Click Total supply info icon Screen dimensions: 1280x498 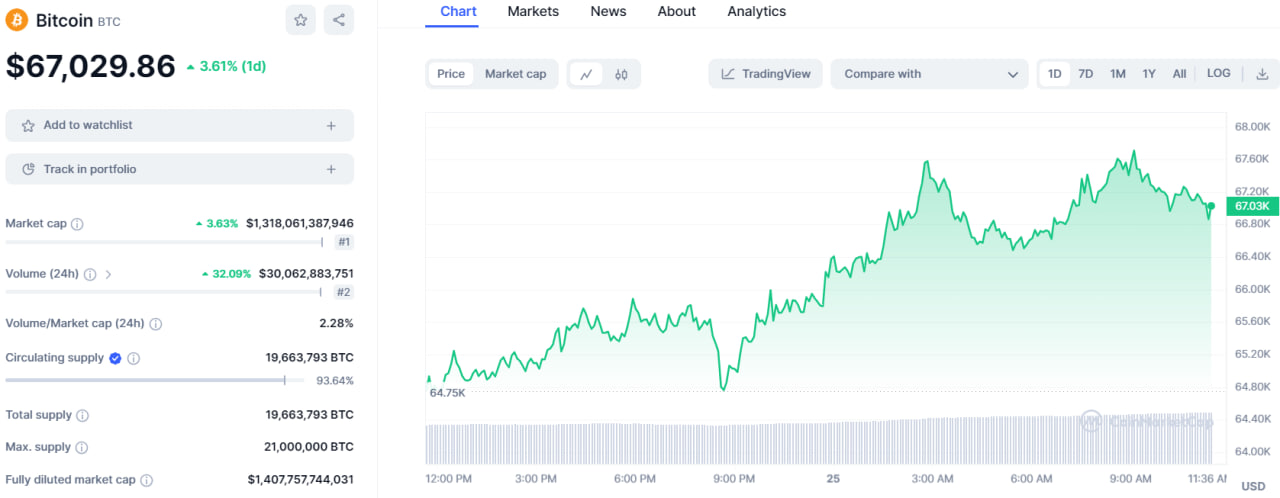click(x=83, y=415)
